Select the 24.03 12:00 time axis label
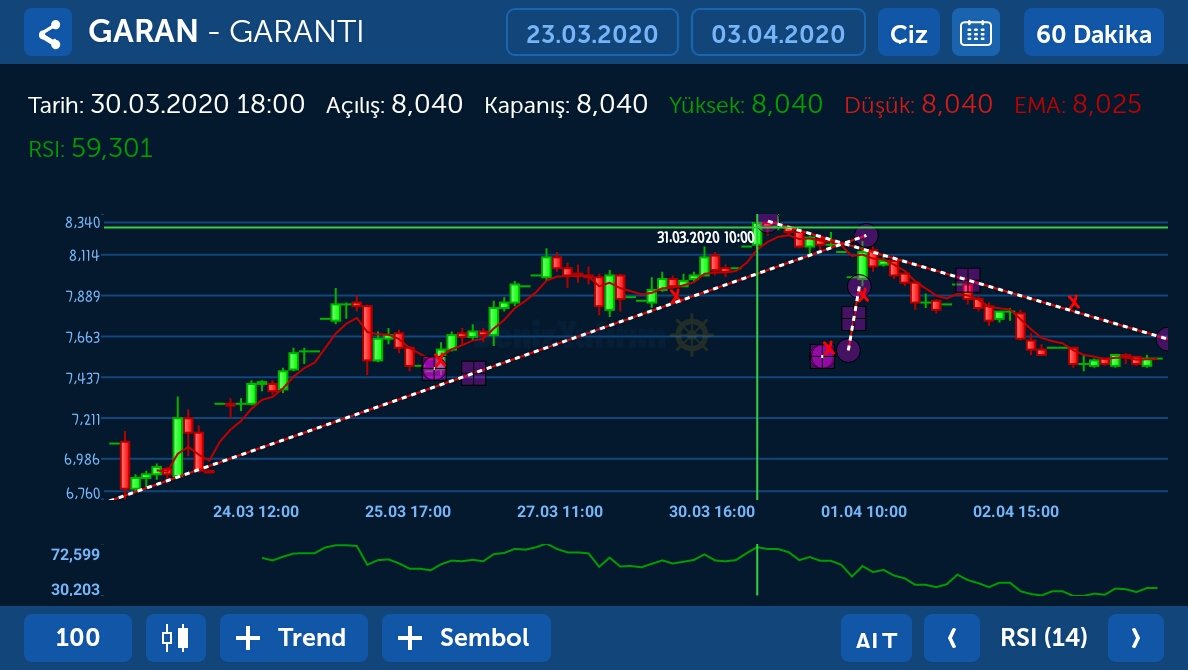The height and width of the screenshot is (670, 1188). click(255, 512)
